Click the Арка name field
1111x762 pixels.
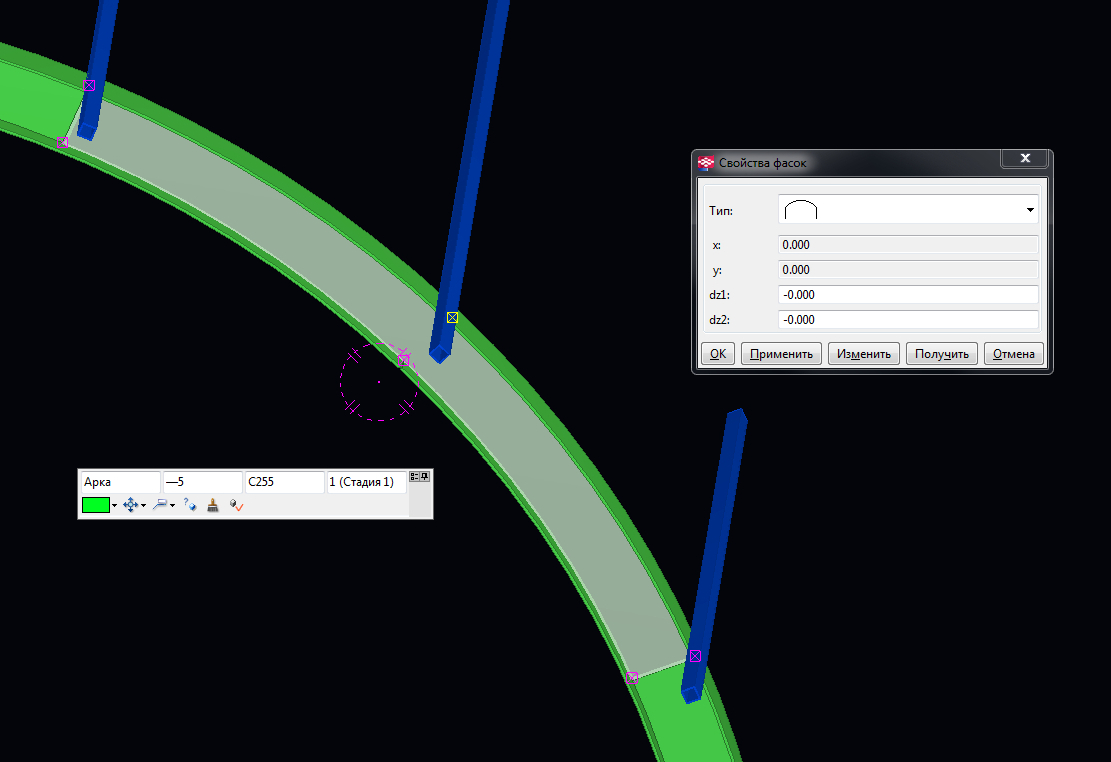[x=120, y=482]
